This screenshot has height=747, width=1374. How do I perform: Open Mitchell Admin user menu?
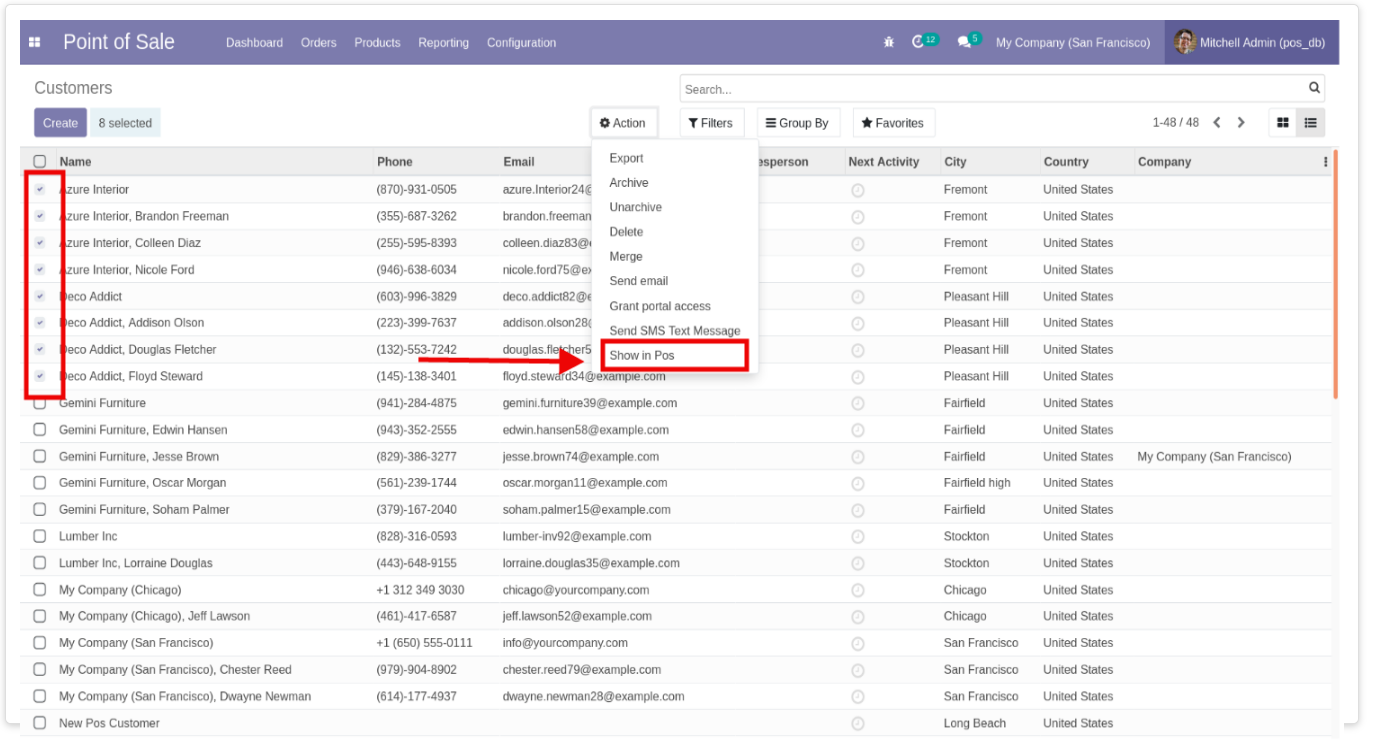point(1250,42)
